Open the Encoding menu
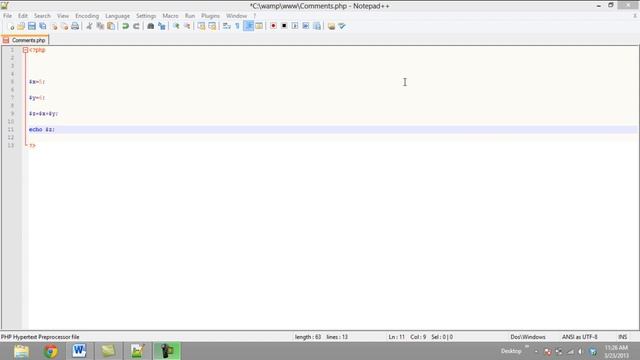 (87, 16)
